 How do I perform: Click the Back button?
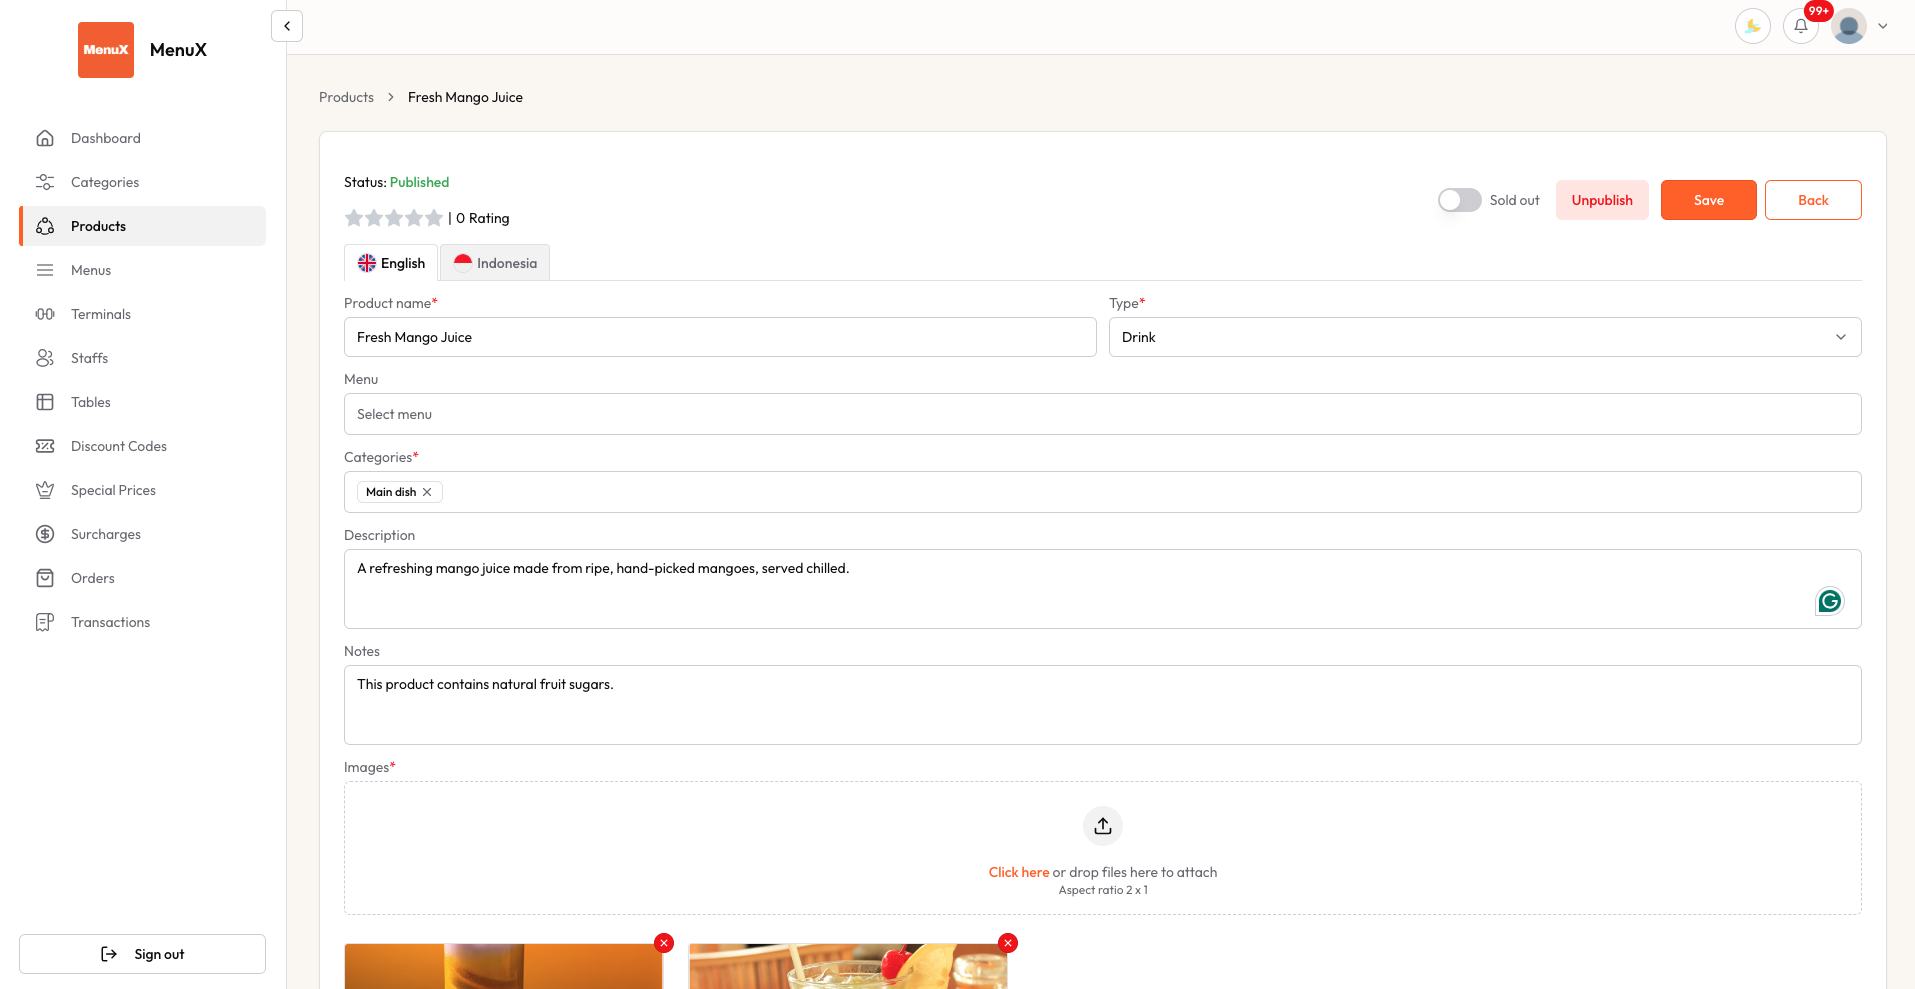tap(1813, 200)
